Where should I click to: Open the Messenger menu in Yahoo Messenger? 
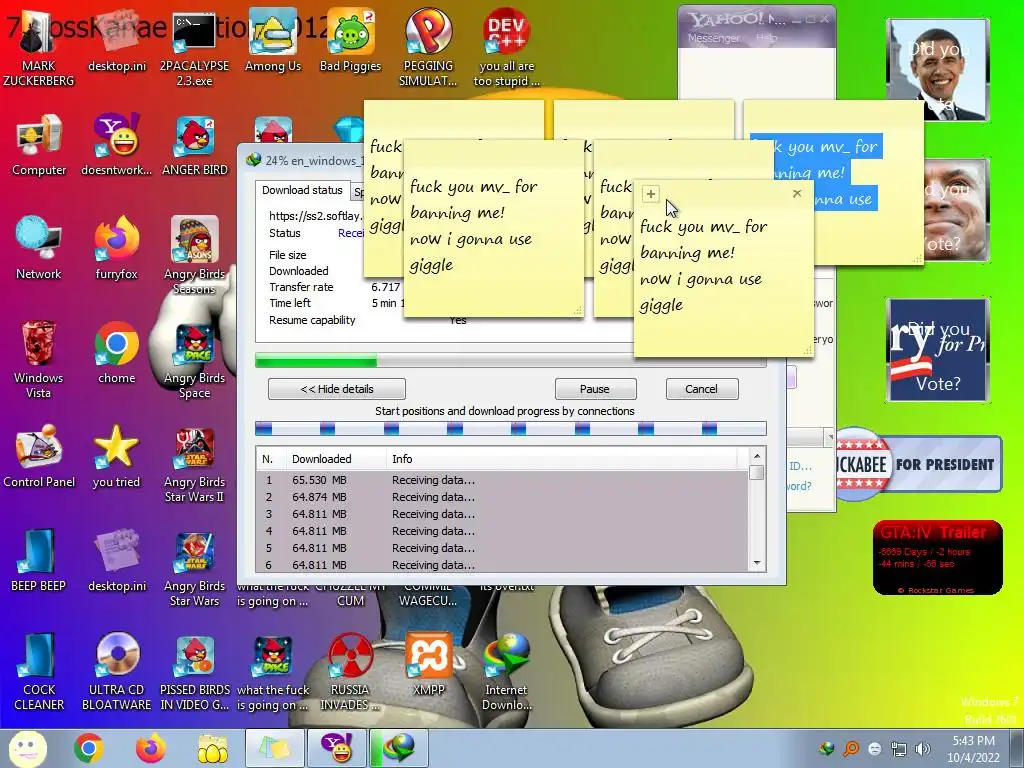[x=713, y=38]
